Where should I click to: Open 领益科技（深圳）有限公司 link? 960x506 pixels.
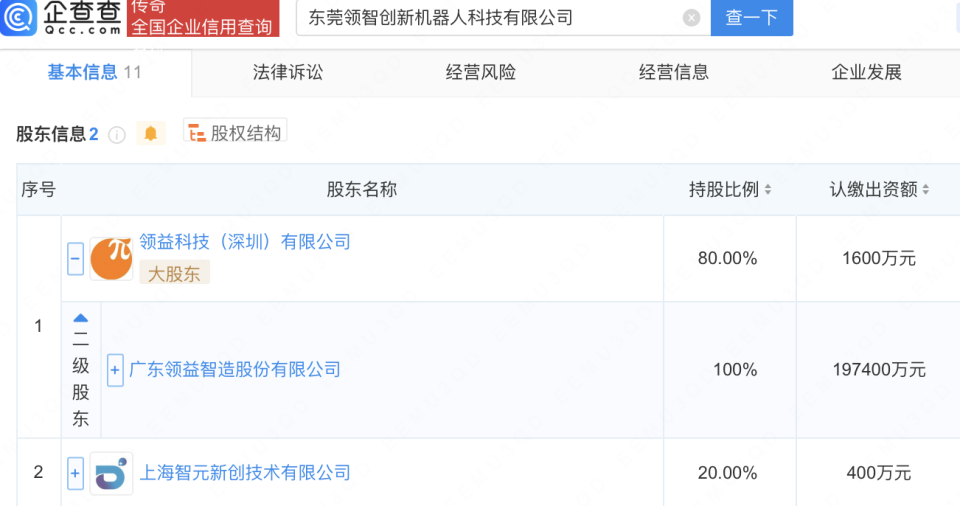pos(245,242)
